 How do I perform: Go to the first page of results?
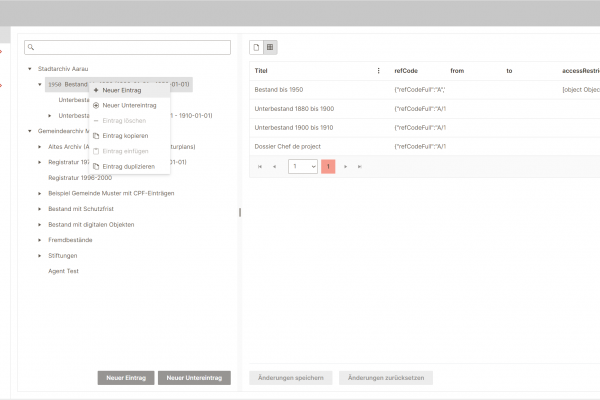tap(260, 166)
